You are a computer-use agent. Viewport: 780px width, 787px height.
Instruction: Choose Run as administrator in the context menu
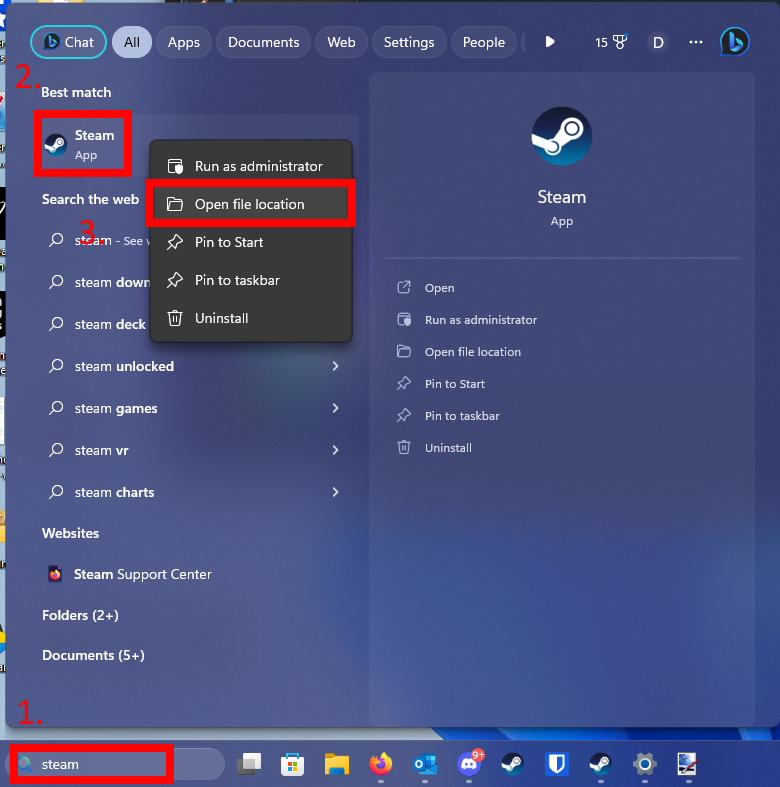click(x=251, y=166)
